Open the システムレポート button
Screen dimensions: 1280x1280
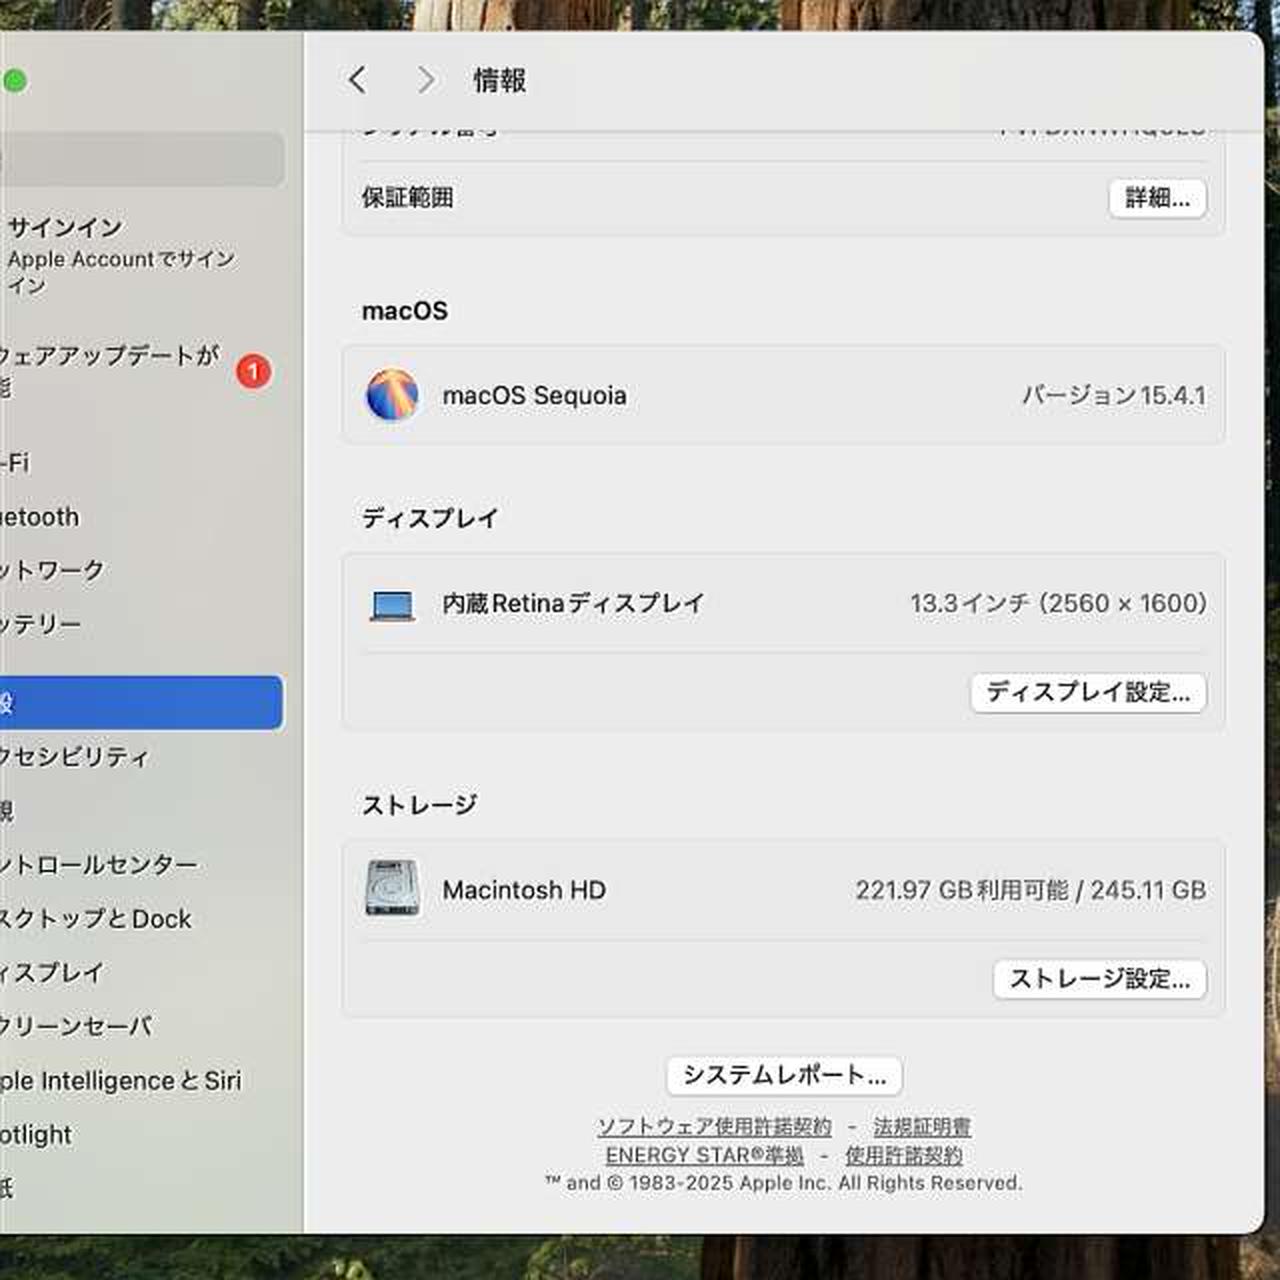click(784, 1075)
